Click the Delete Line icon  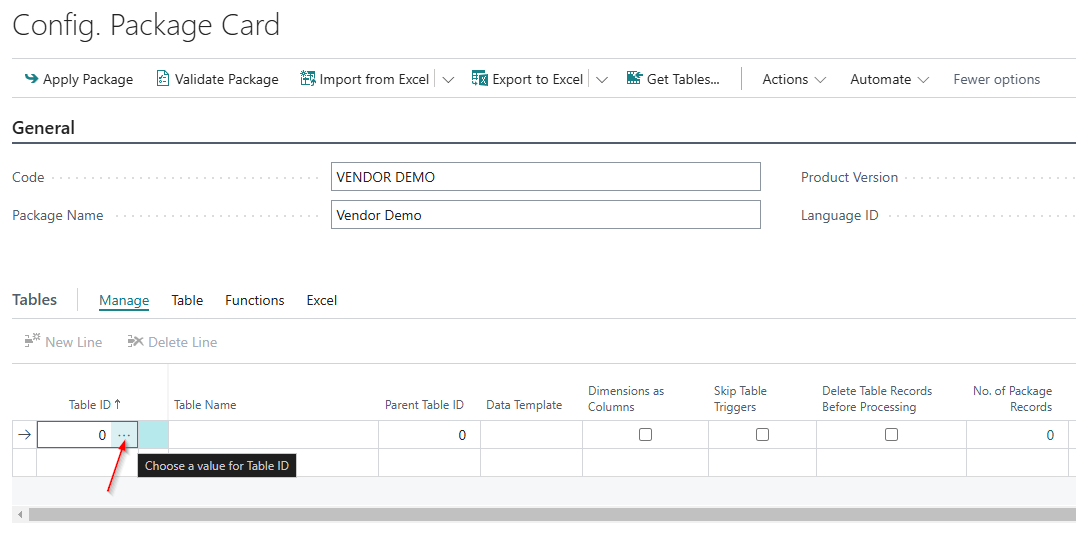136,342
